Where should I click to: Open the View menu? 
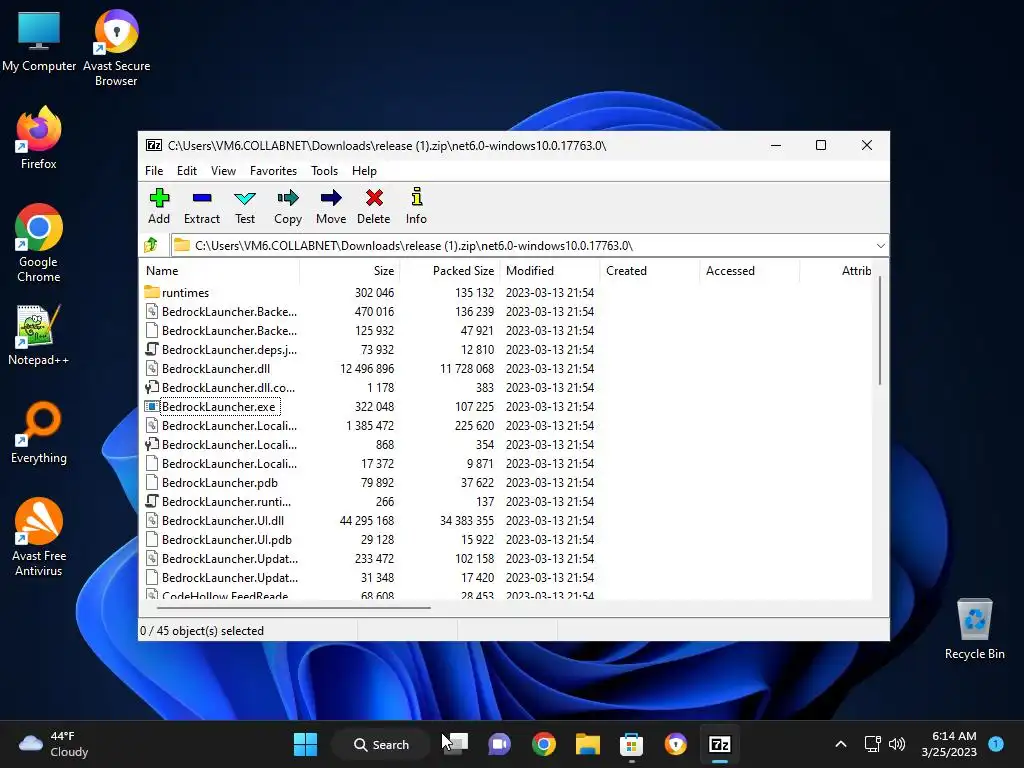tap(223, 170)
